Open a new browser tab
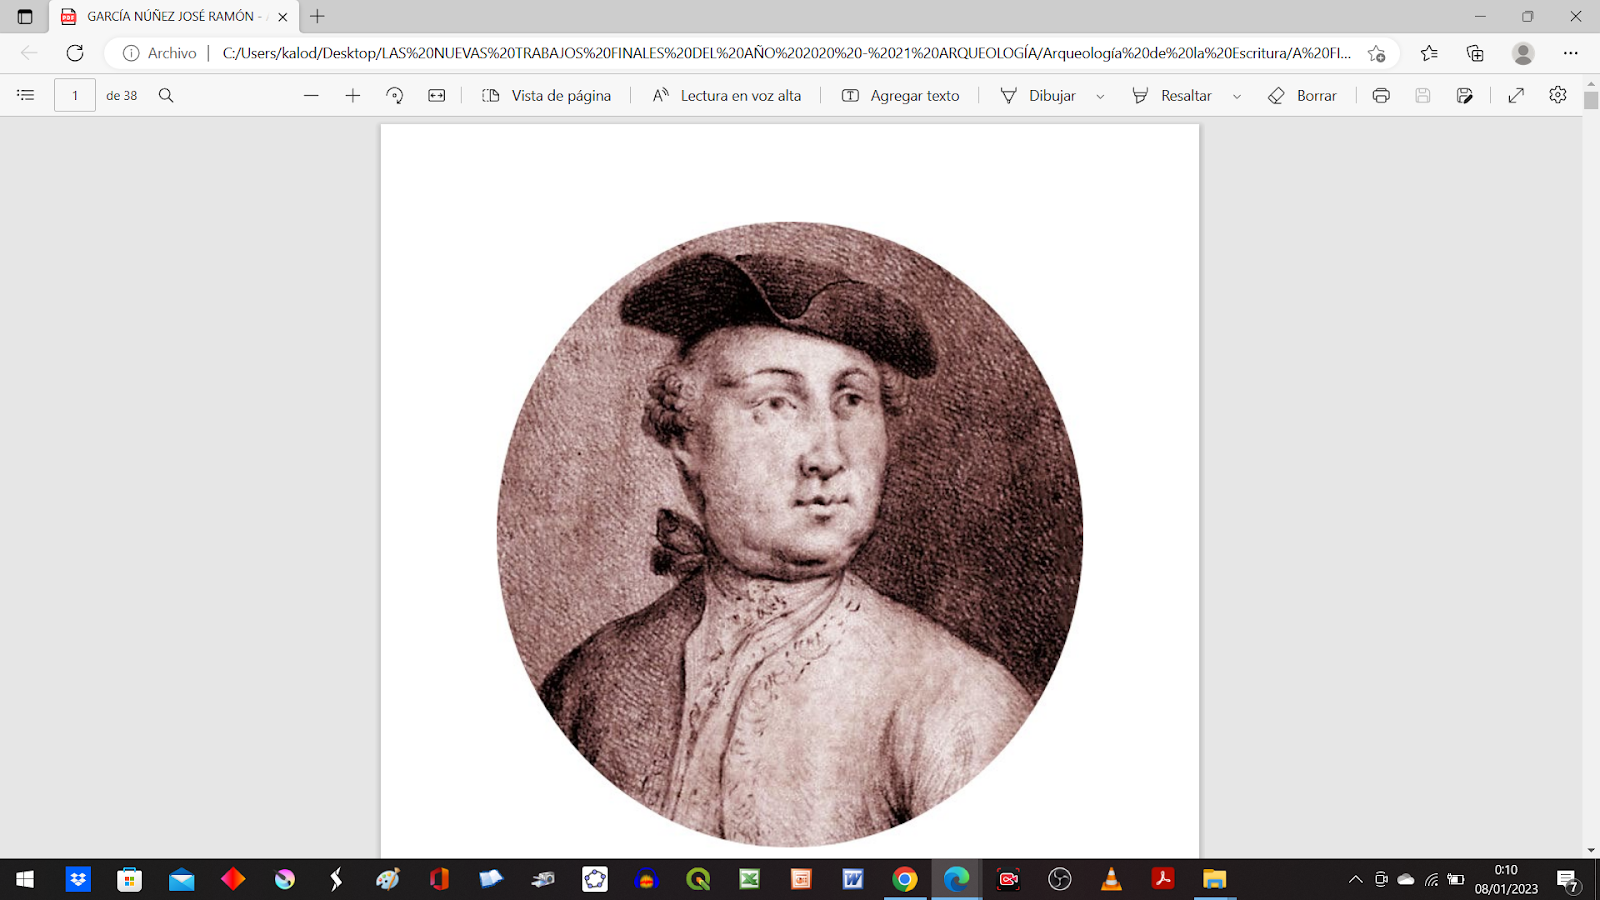This screenshot has height=900, width=1600. pyautogui.click(x=317, y=17)
